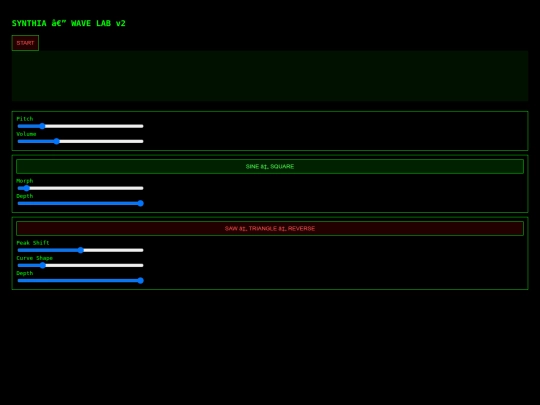540x405 pixels.
Task: Click the Volume label
Action: 26,134
